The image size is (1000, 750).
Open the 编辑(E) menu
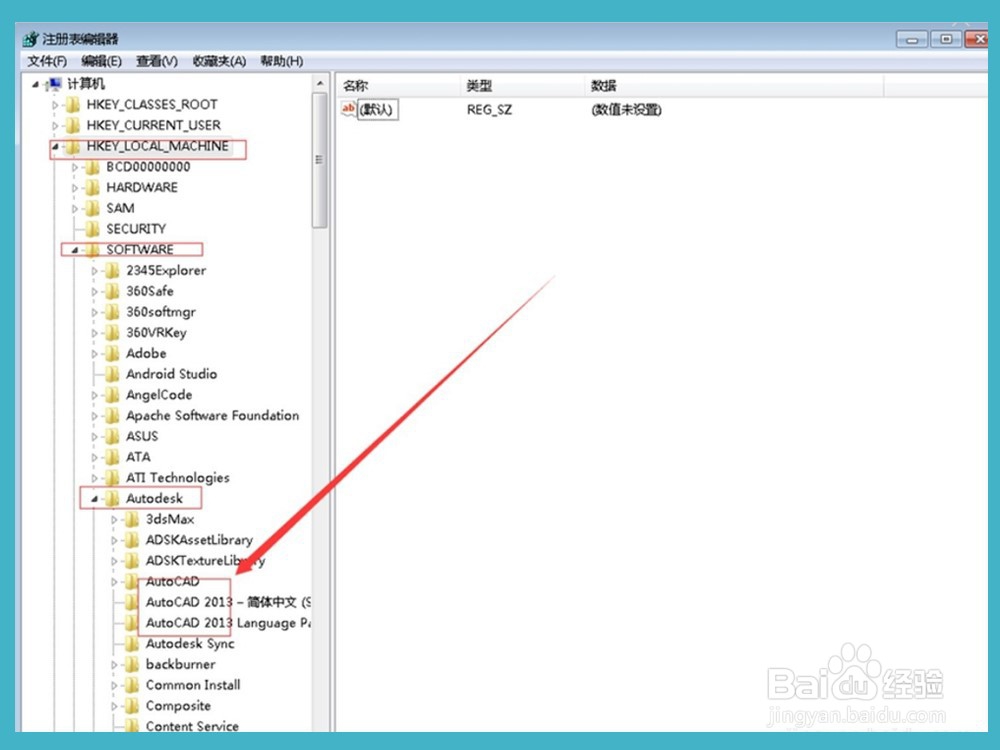click(x=101, y=61)
